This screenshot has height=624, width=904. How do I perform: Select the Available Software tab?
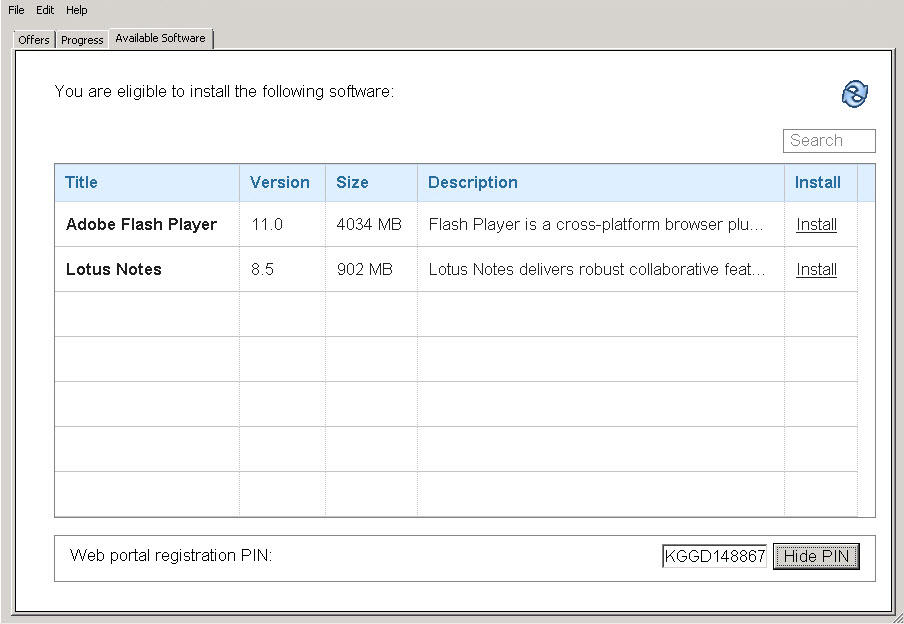[x=161, y=38]
